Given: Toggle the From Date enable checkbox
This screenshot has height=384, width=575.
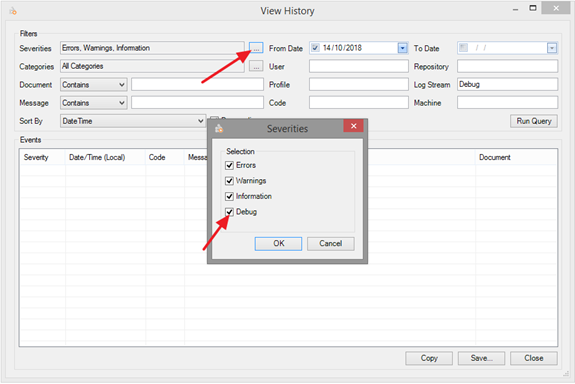Looking at the screenshot, I should pos(315,48).
